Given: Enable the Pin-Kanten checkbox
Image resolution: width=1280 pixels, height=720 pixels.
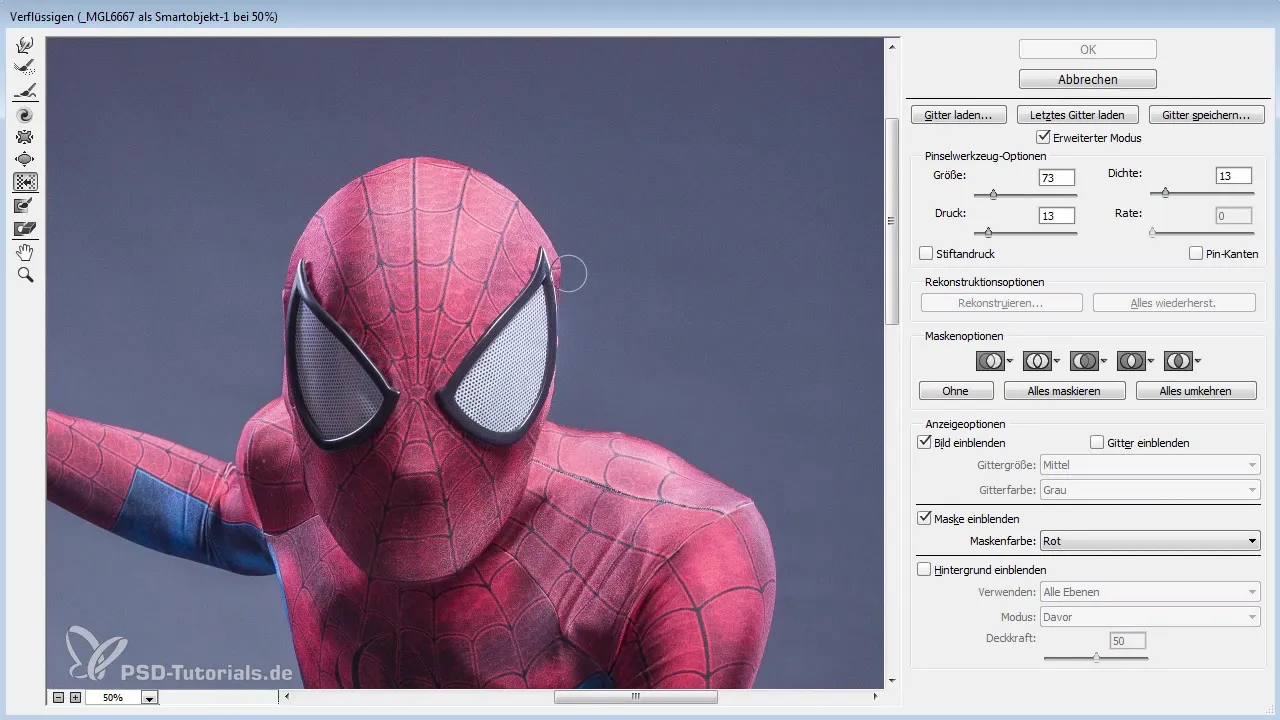Looking at the screenshot, I should 1196,254.
